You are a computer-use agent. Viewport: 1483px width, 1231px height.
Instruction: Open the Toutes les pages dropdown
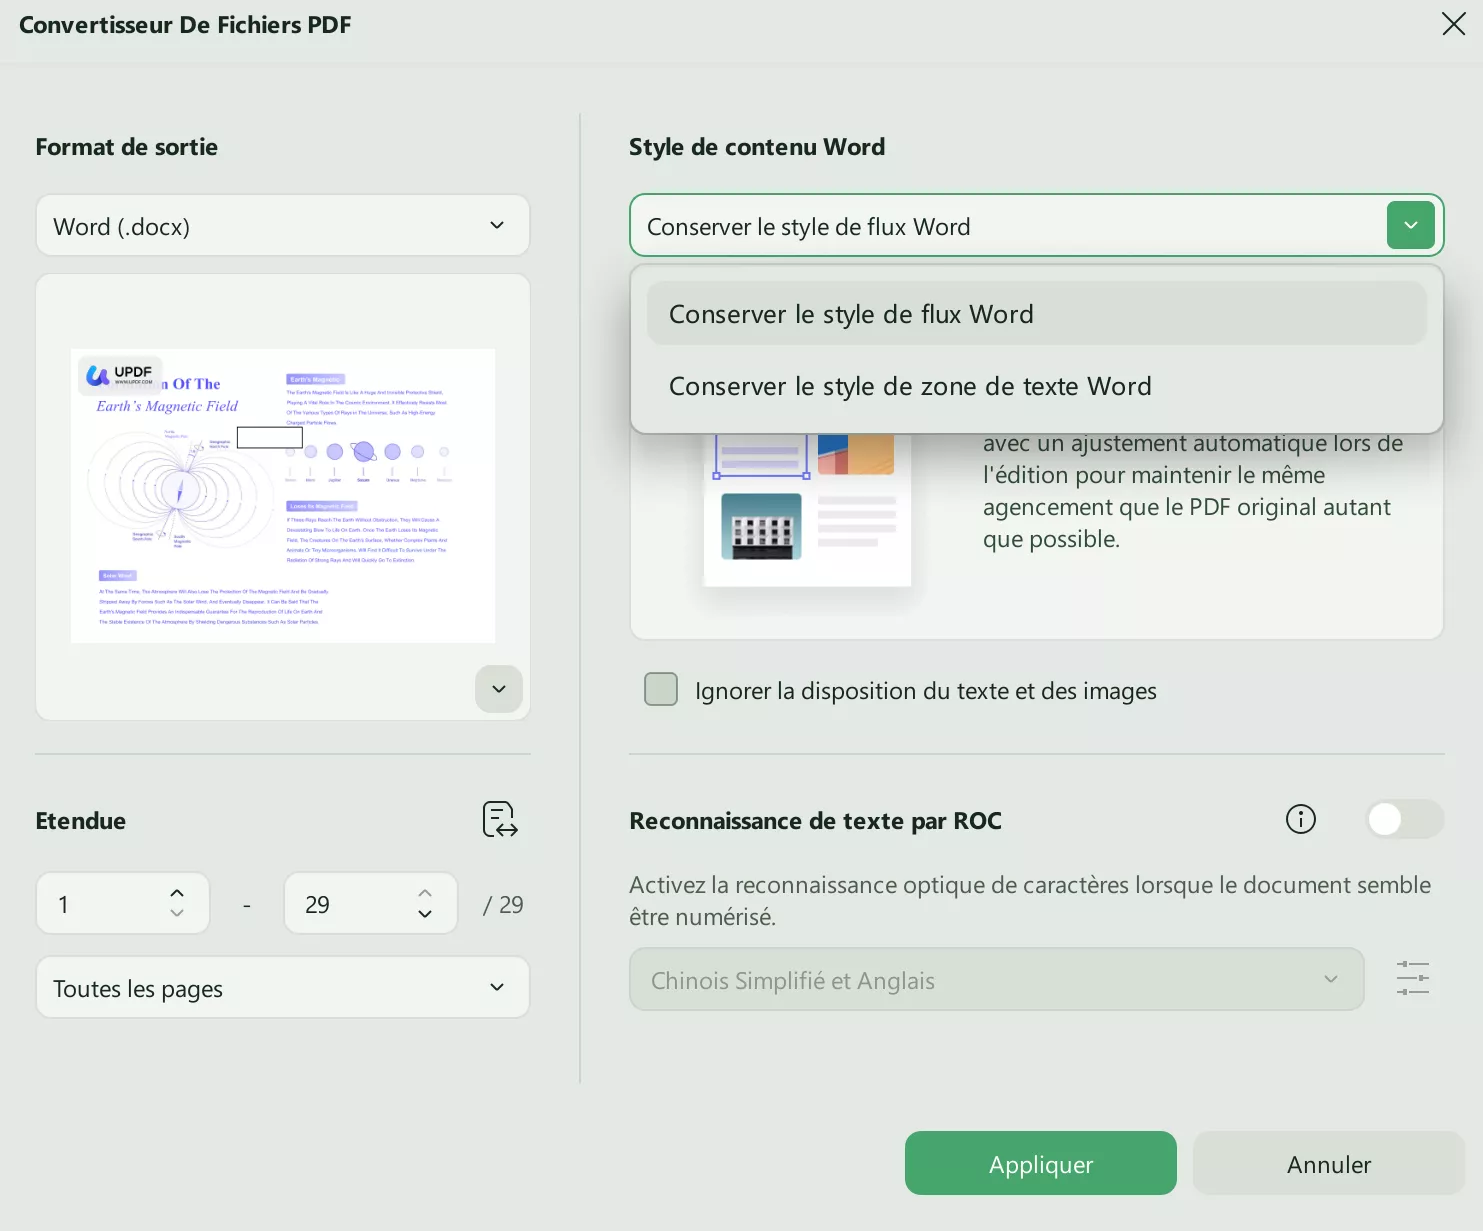283,988
